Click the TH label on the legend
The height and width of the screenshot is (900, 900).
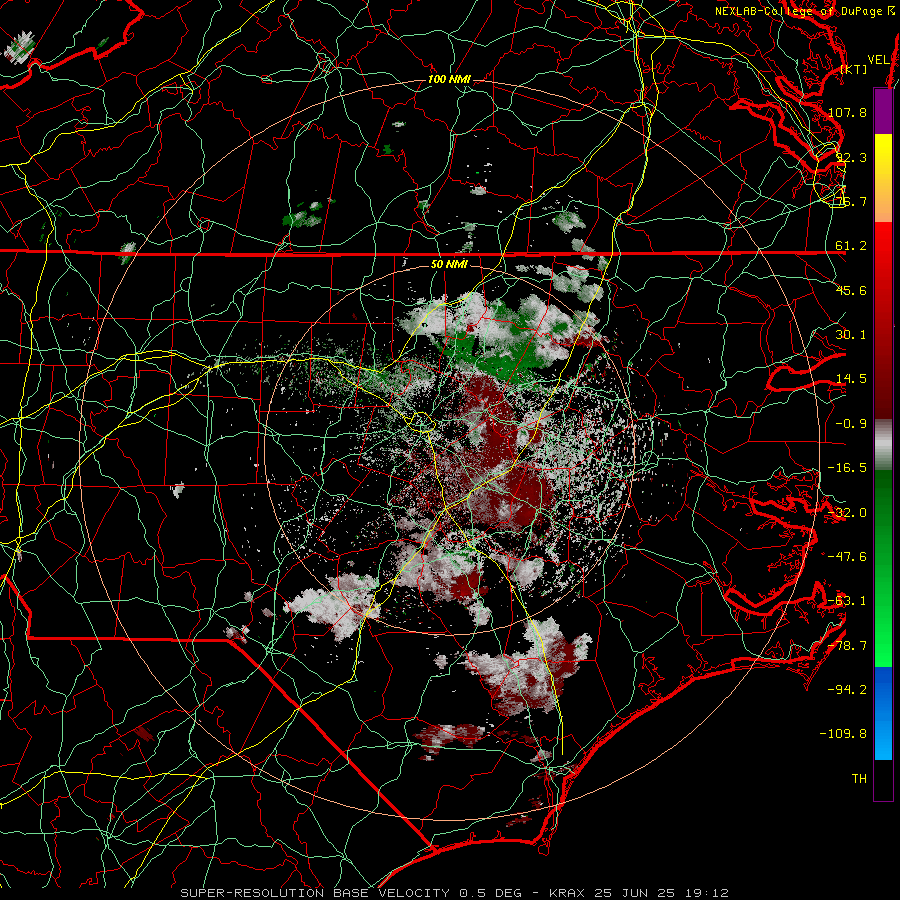pyautogui.click(x=859, y=779)
